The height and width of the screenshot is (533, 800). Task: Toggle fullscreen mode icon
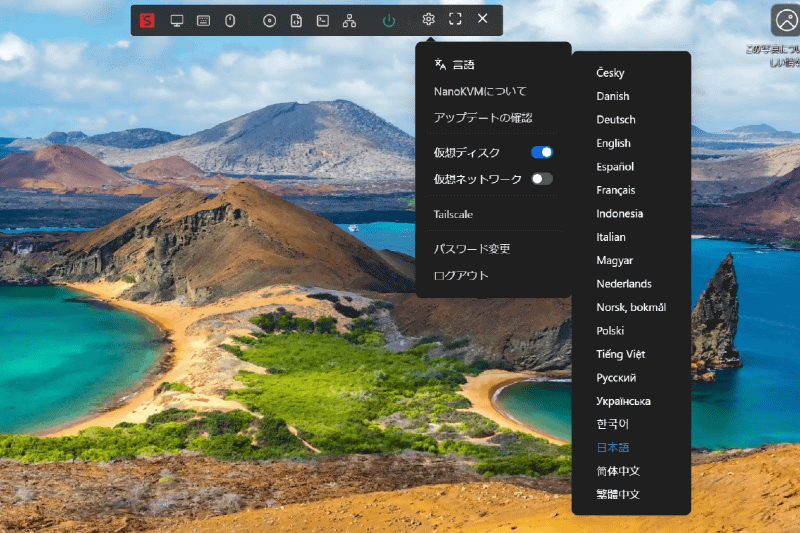(455, 19)
